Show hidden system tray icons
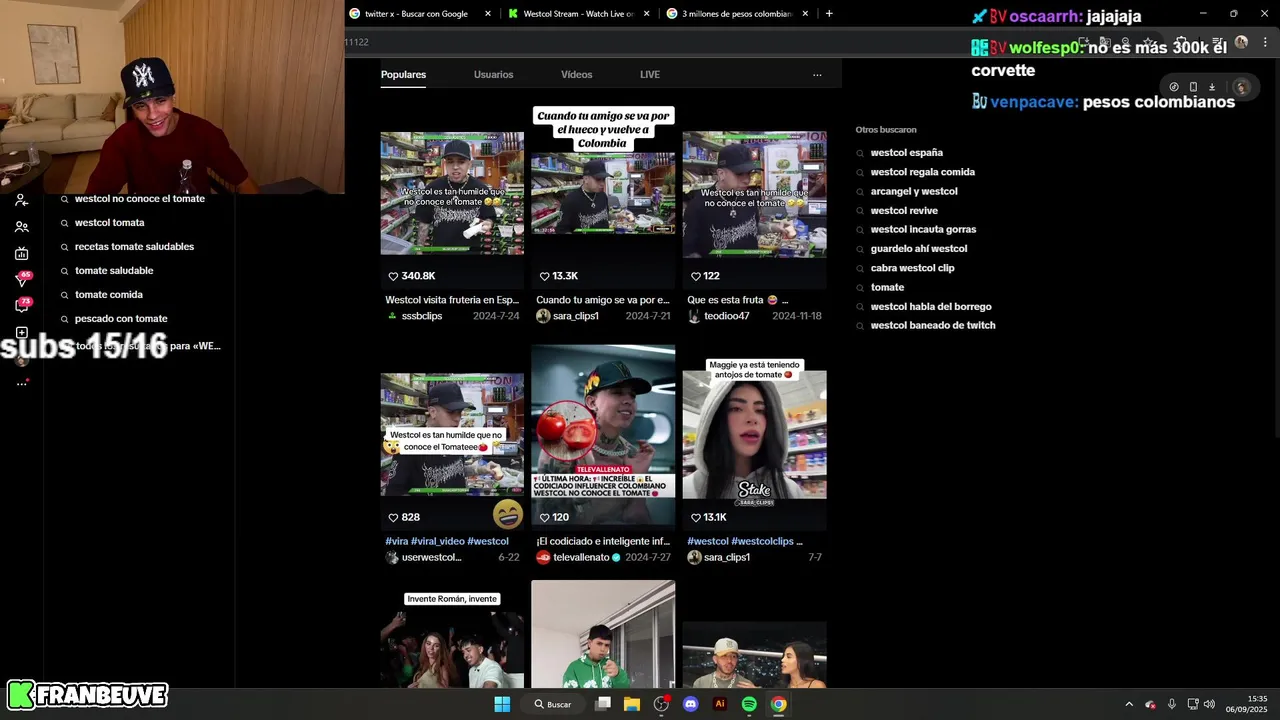The height and width of the screenshot is (720, 1280). point(1129,704)
